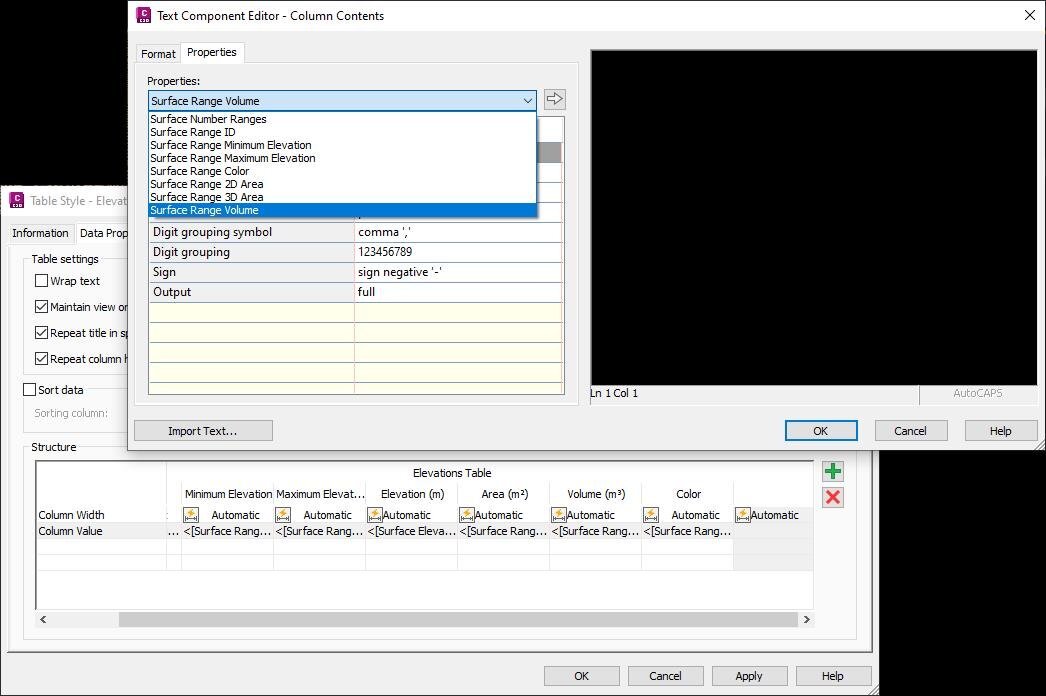Choose Surface Range Color option
Screen dimensions: 1046x696
coord(342,171)
